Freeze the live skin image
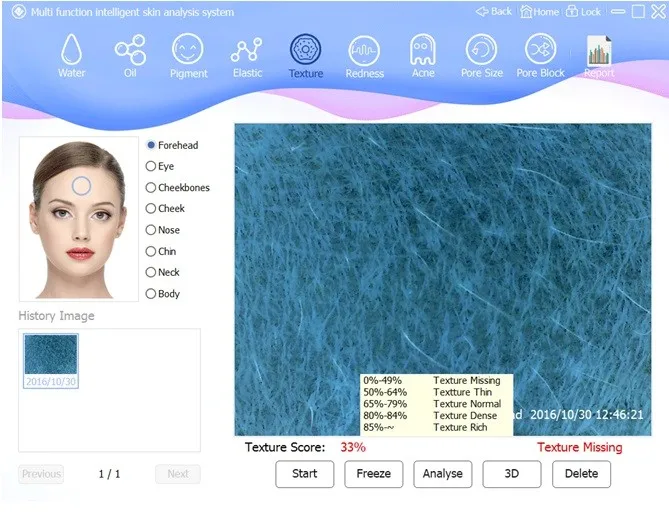This screenshot has height=512, width=669. pyautogui.click(x=373, y=474)
